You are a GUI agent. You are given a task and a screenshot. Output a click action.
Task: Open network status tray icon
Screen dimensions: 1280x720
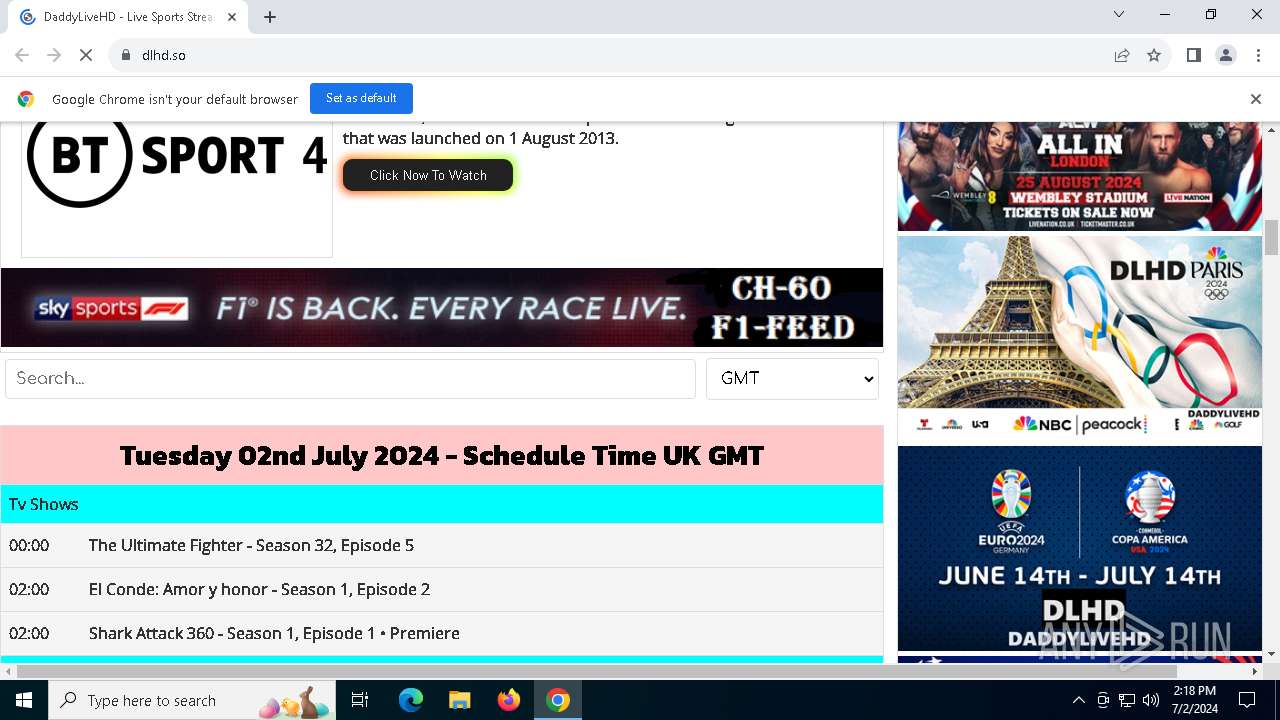1127,700
